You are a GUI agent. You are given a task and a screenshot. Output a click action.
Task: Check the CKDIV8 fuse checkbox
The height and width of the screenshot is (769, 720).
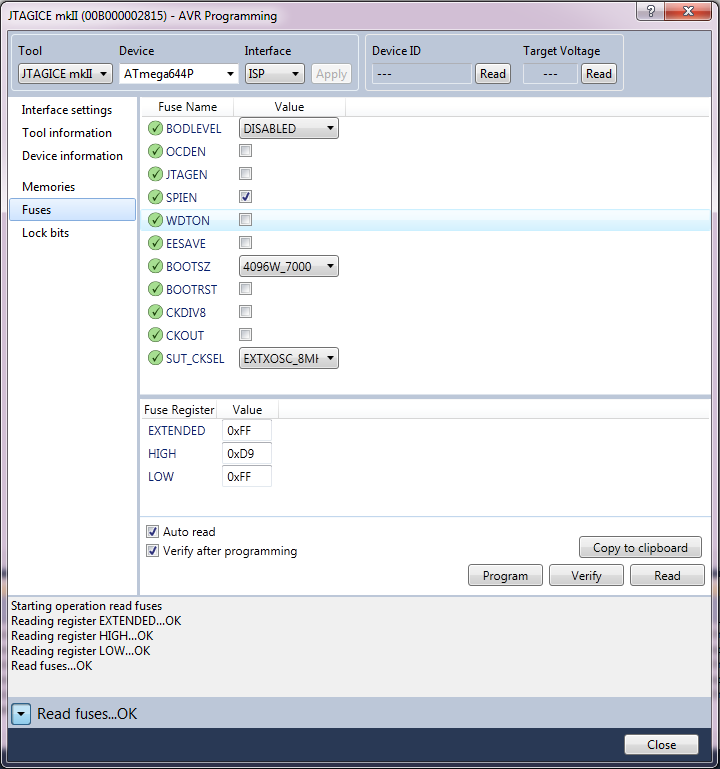click(245, 311)
